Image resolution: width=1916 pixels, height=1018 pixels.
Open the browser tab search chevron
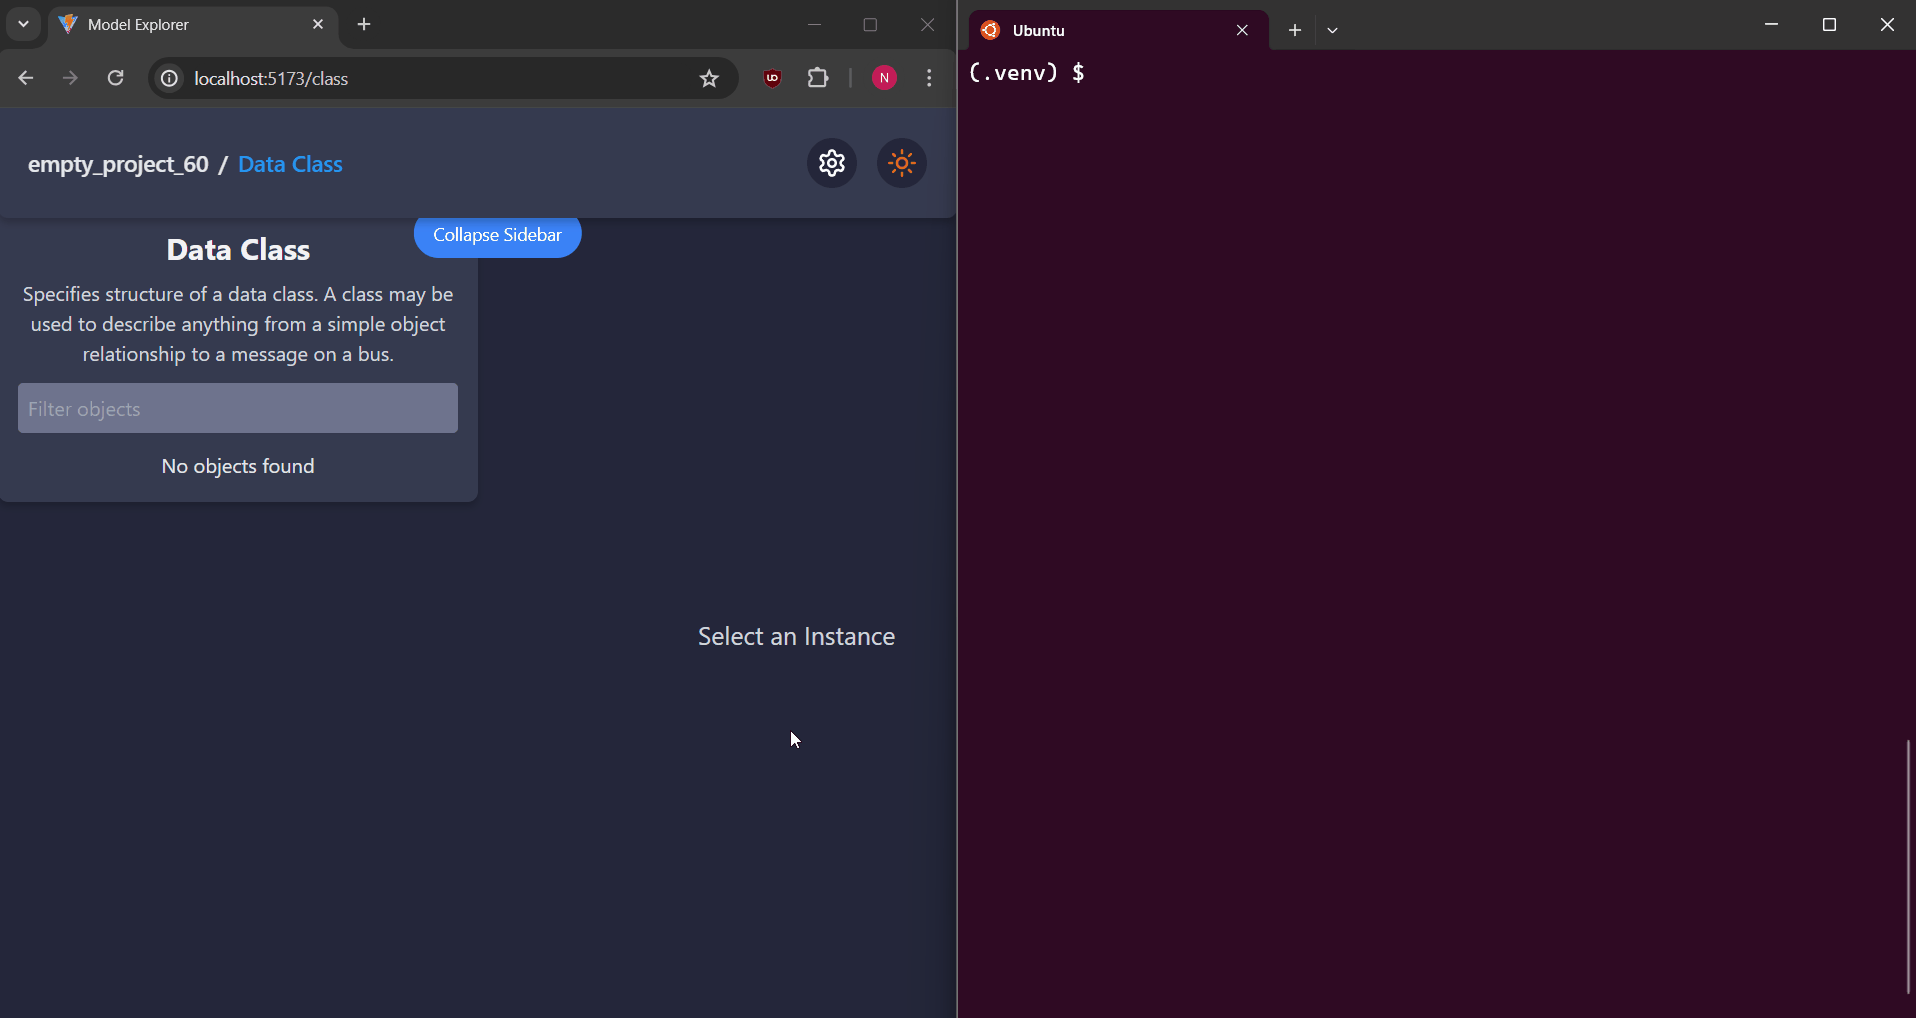click(x=22, y=24)
